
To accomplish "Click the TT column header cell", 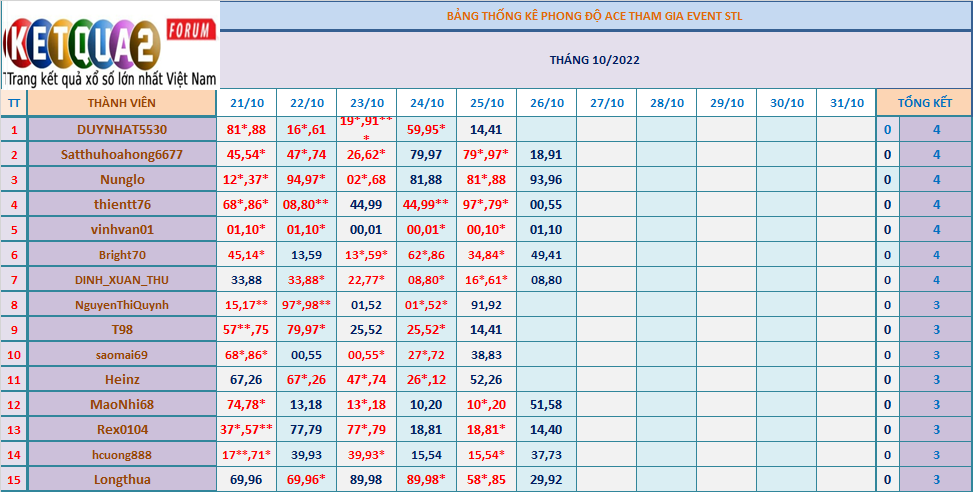I will click(x=14, y=103).
